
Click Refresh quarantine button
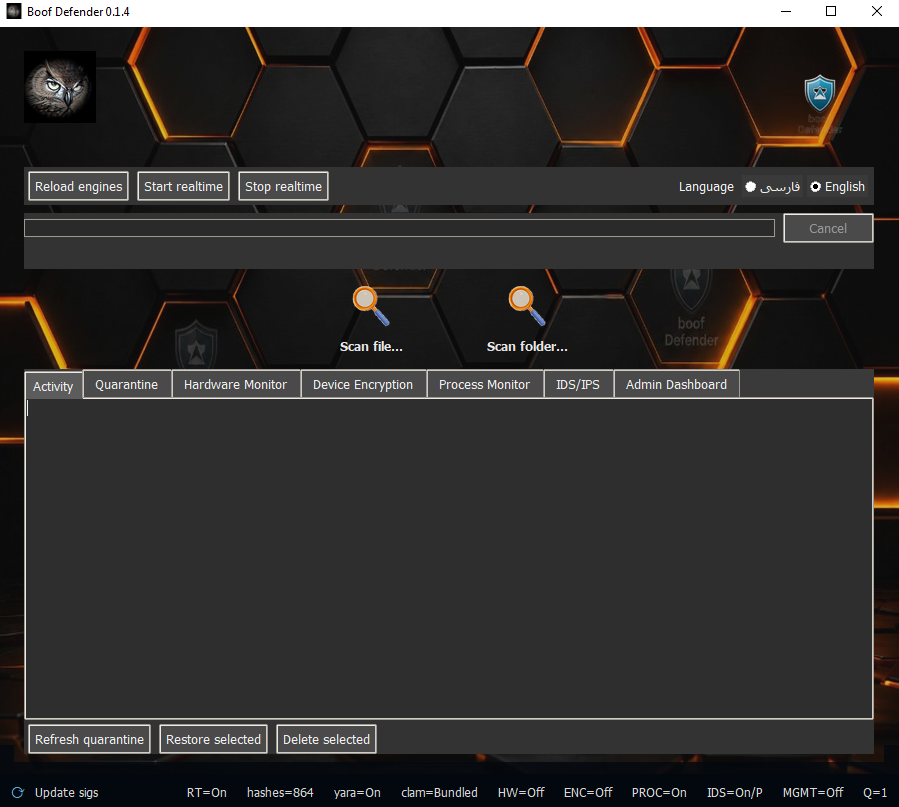point(89,739)
